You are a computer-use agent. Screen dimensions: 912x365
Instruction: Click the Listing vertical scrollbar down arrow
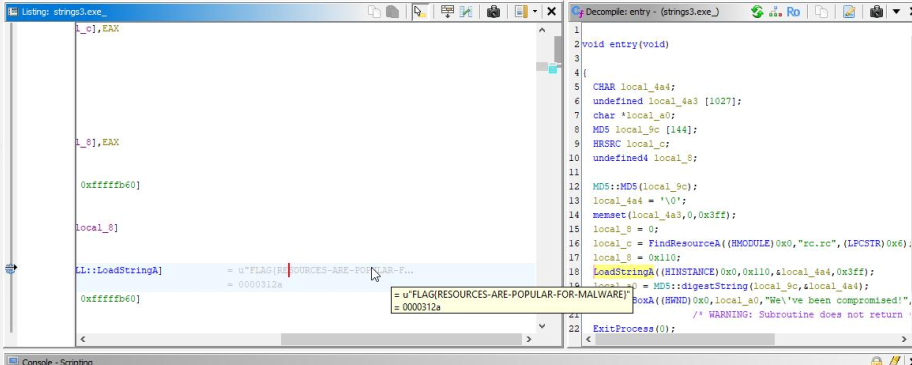point(542,326)
